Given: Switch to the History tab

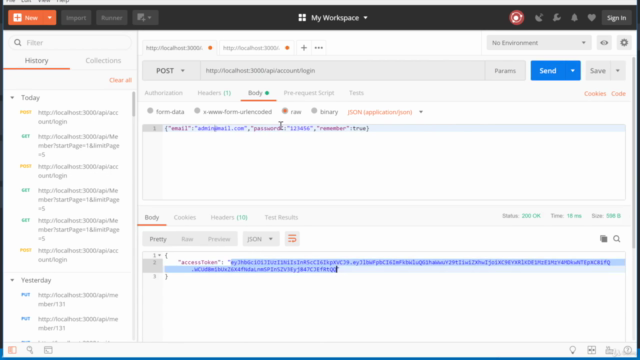Looking at the screenshot, I should (36, 60).
